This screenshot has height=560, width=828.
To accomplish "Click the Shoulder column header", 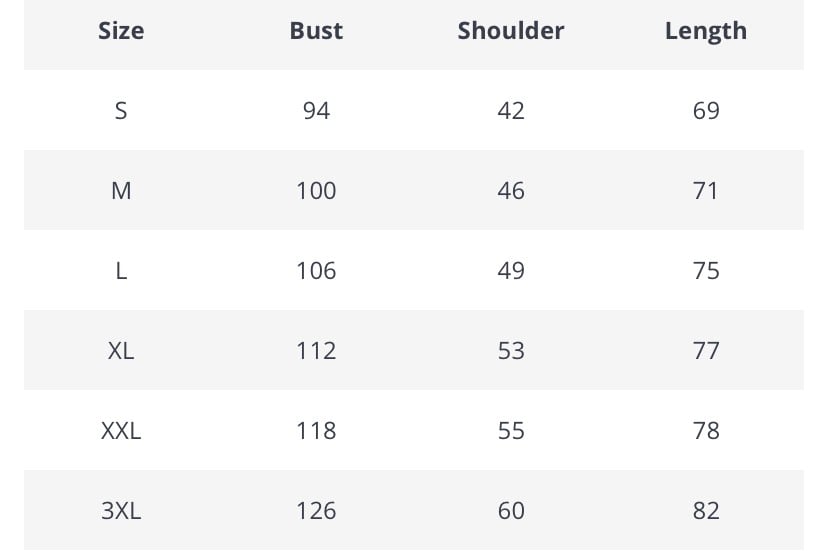I will coord(511,31).
